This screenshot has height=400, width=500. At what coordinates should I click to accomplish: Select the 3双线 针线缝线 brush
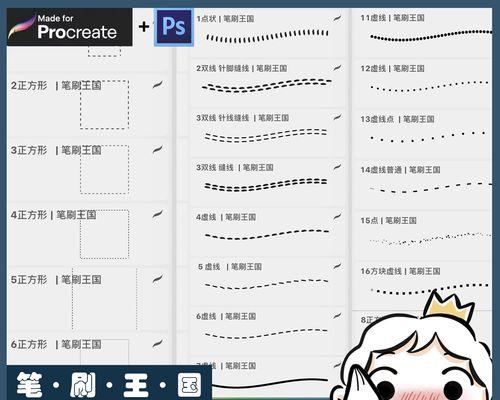coord(268,132)
